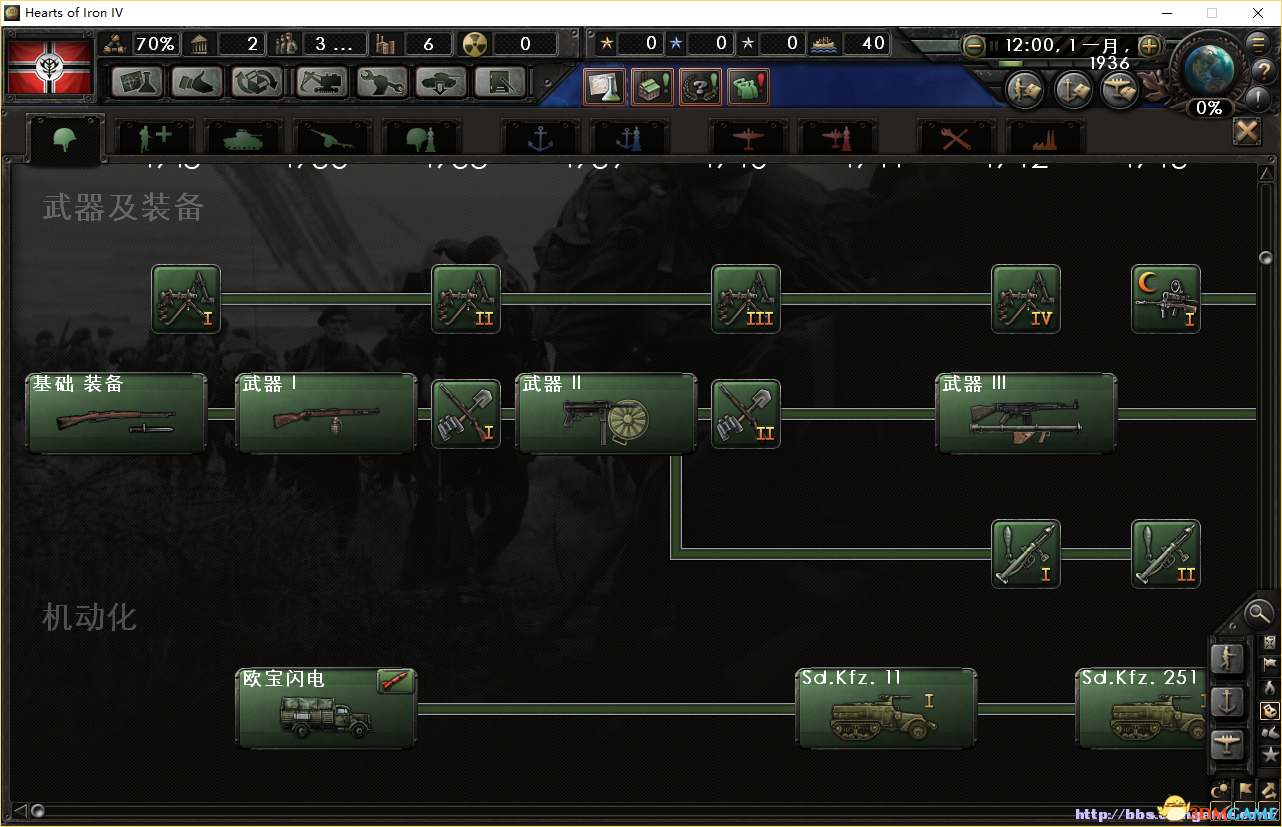Open the Research menu button
1282x827 pixels.
coord(137,82)
